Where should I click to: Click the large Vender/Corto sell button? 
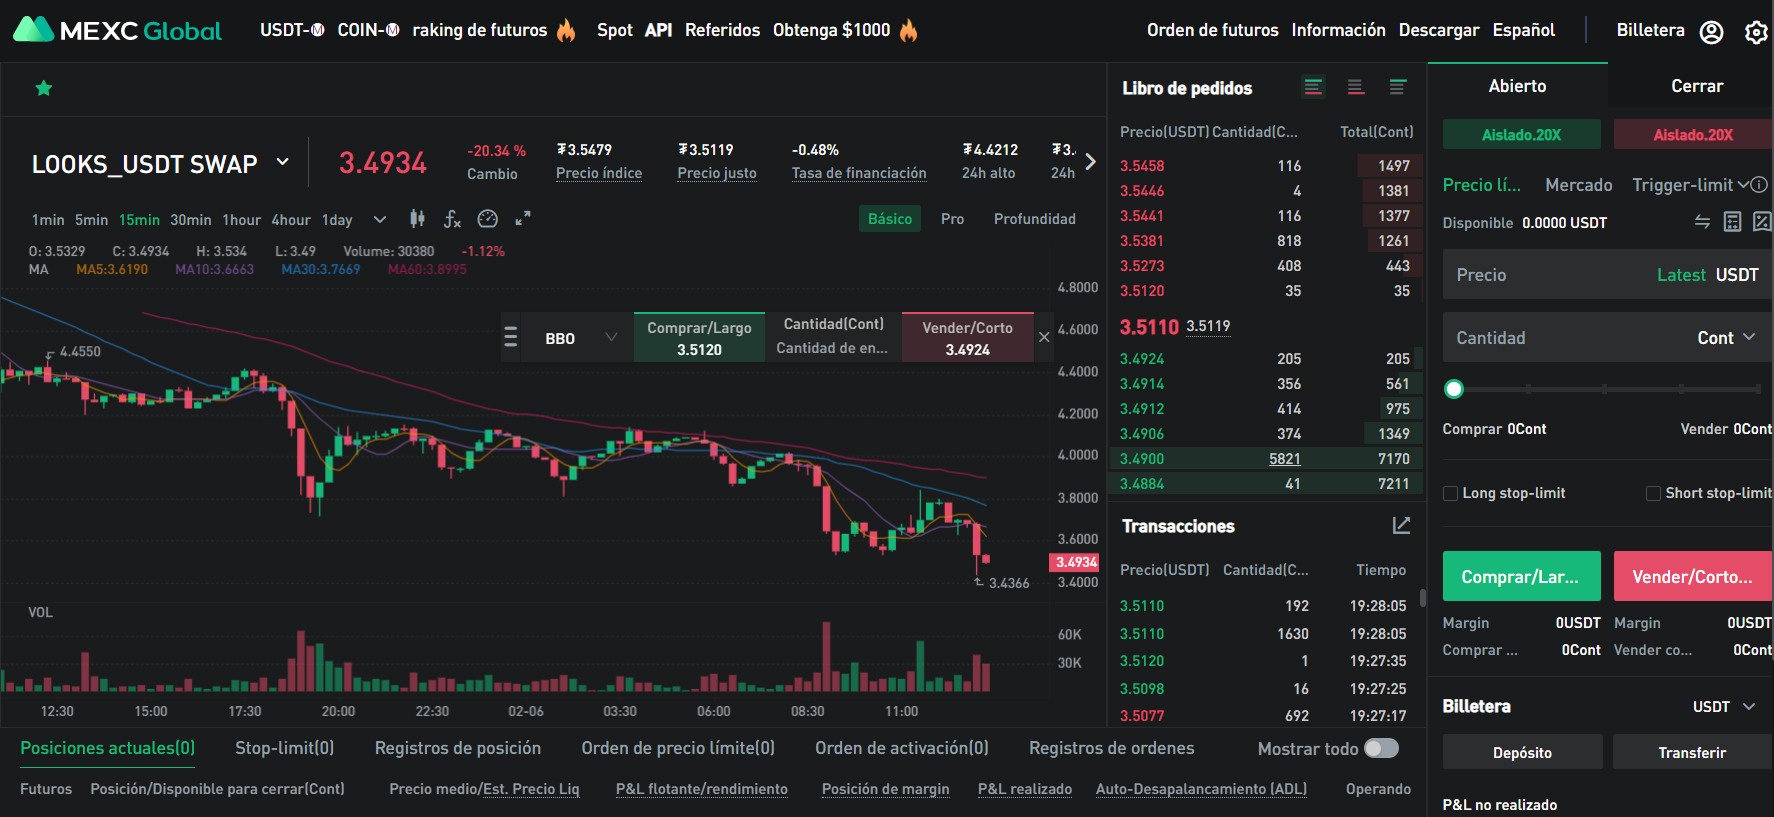coord(1693,576)
